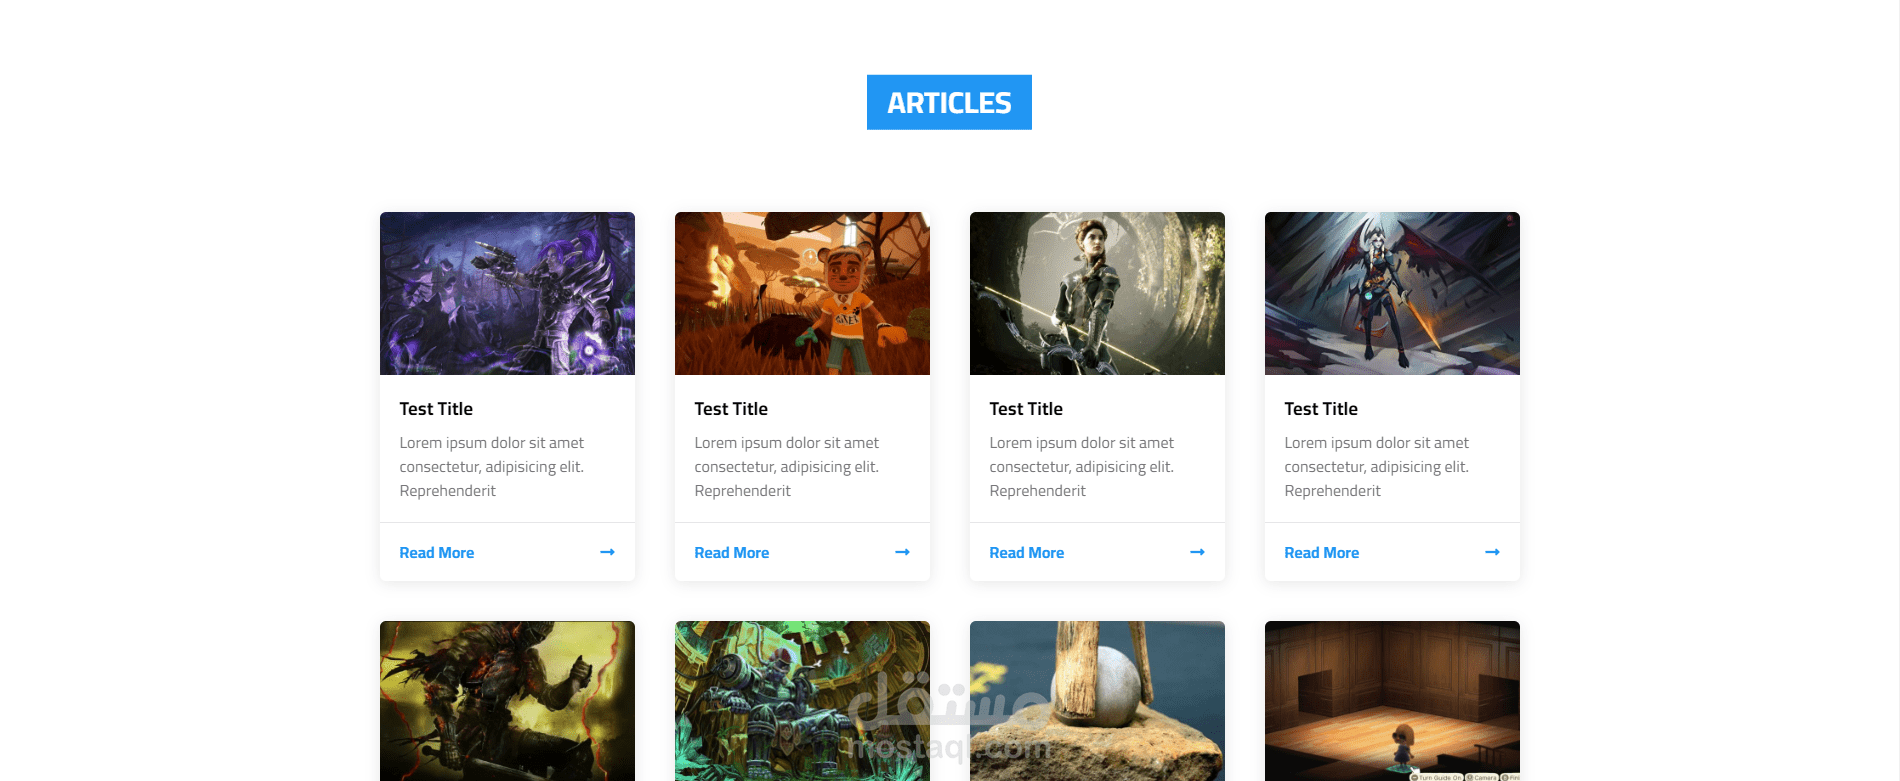
Task: Open the rock with sphere and wood thumbnail
Action: click(1097, 701)
